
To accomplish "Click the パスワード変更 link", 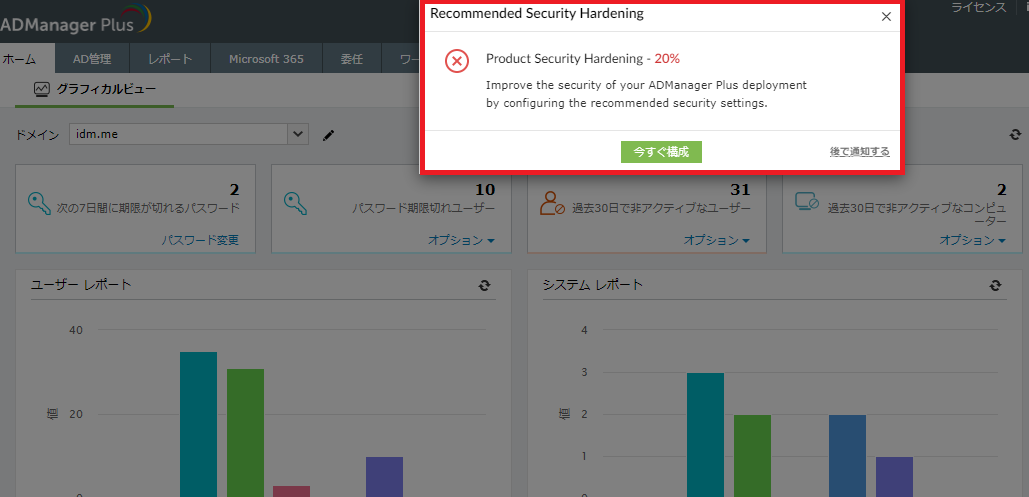I will 200,240.
